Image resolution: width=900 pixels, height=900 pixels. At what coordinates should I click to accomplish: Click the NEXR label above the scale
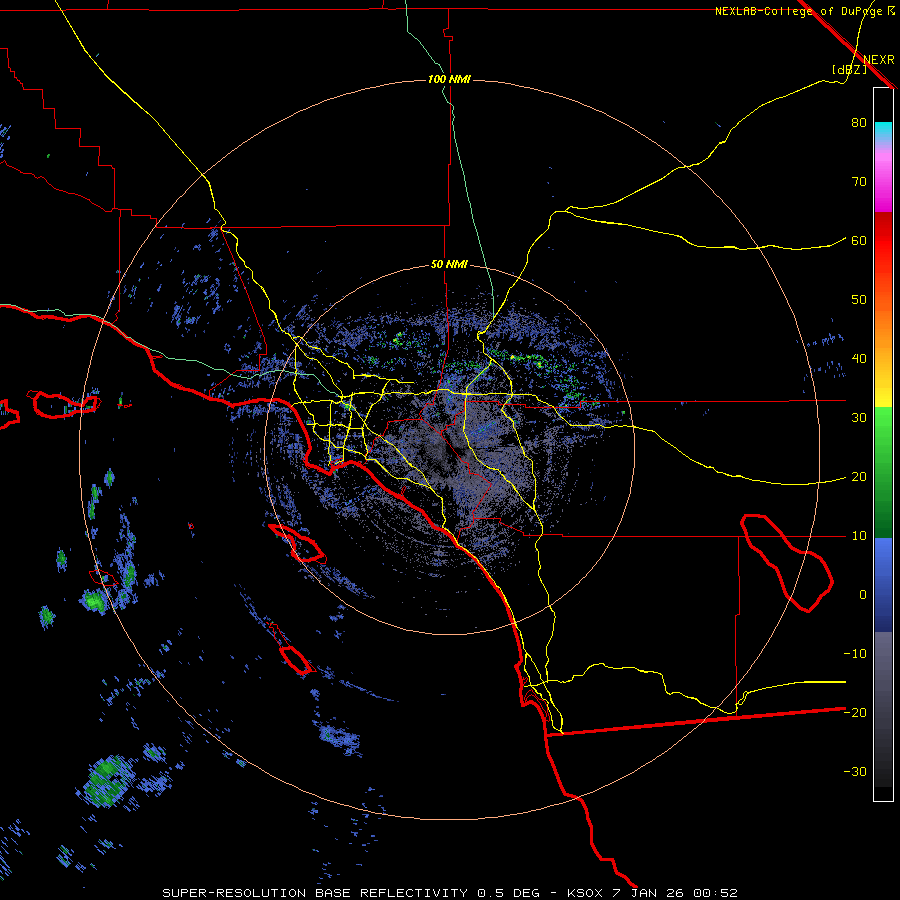(879, 60)
